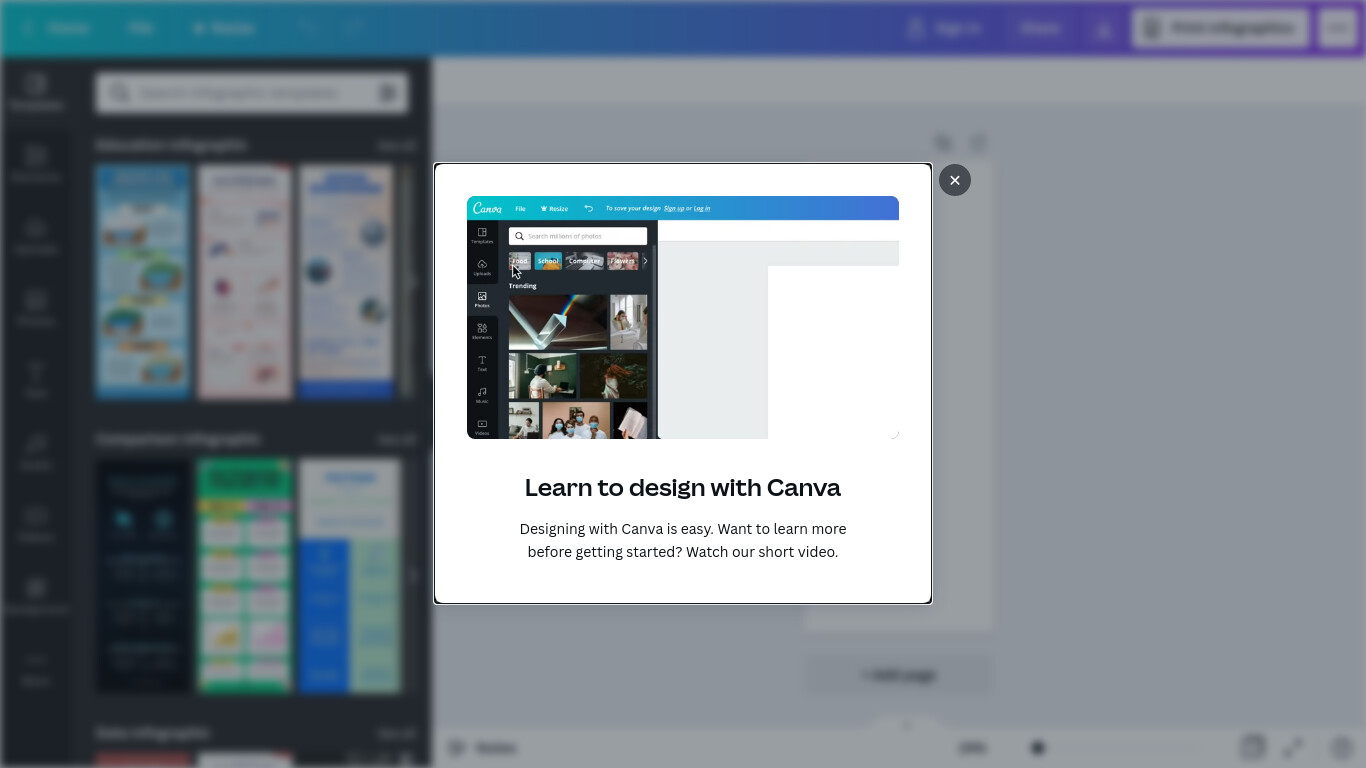This screenshot has height=768, width=1366.
Task: Open the Uploads panel in the sidebar
Action: 36,235
